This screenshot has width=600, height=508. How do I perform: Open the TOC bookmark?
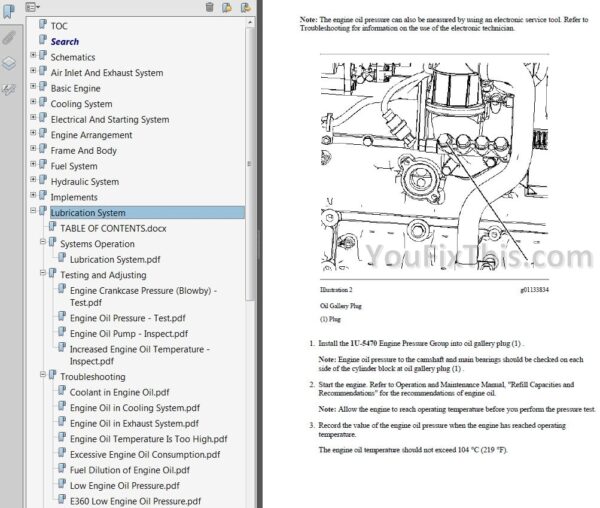(x=59, y=25)
